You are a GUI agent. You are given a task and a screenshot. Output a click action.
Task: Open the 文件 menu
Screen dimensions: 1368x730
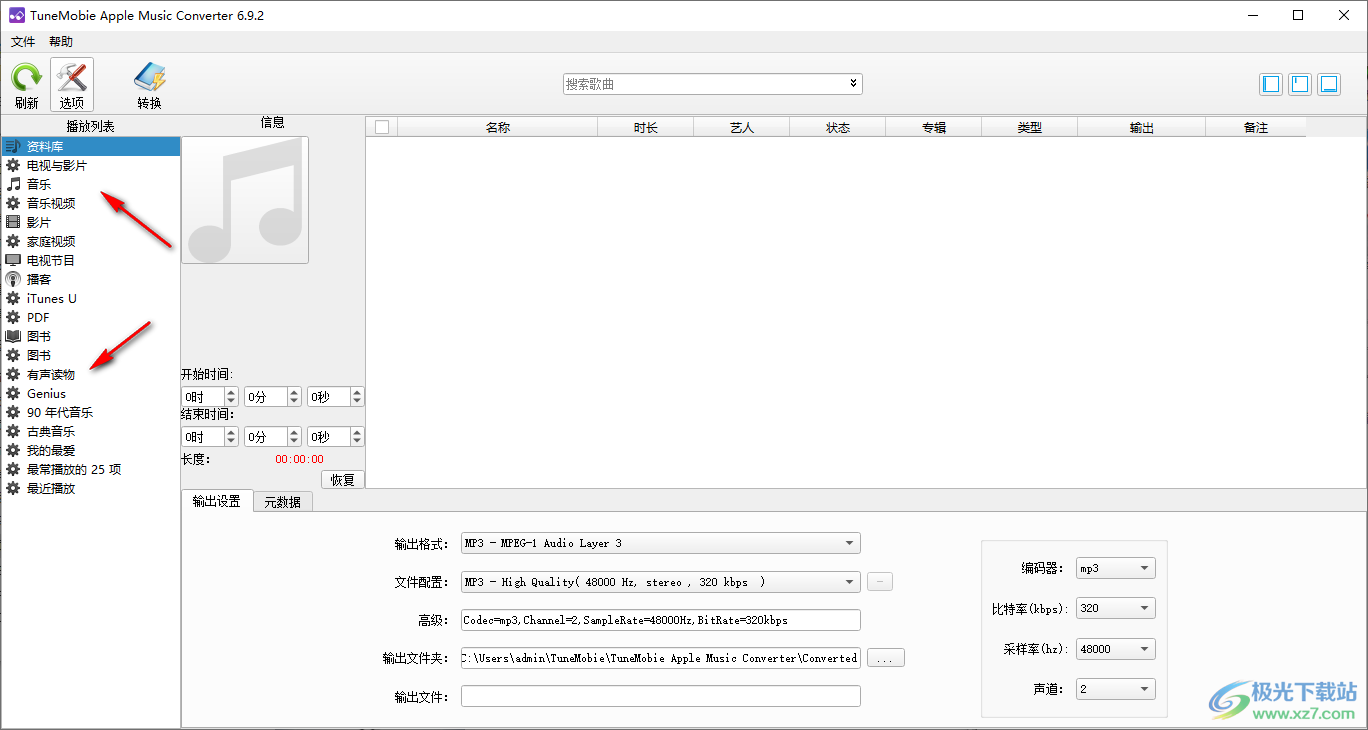tap(23, 42)
